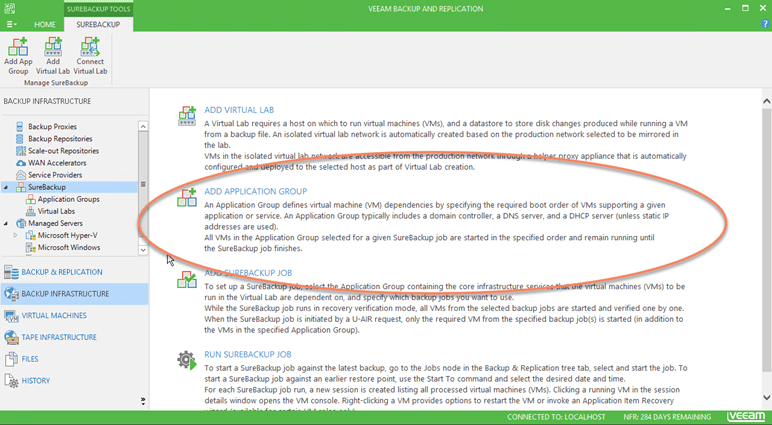Open Scale-out Repositories node

click(x=64, y=151)
